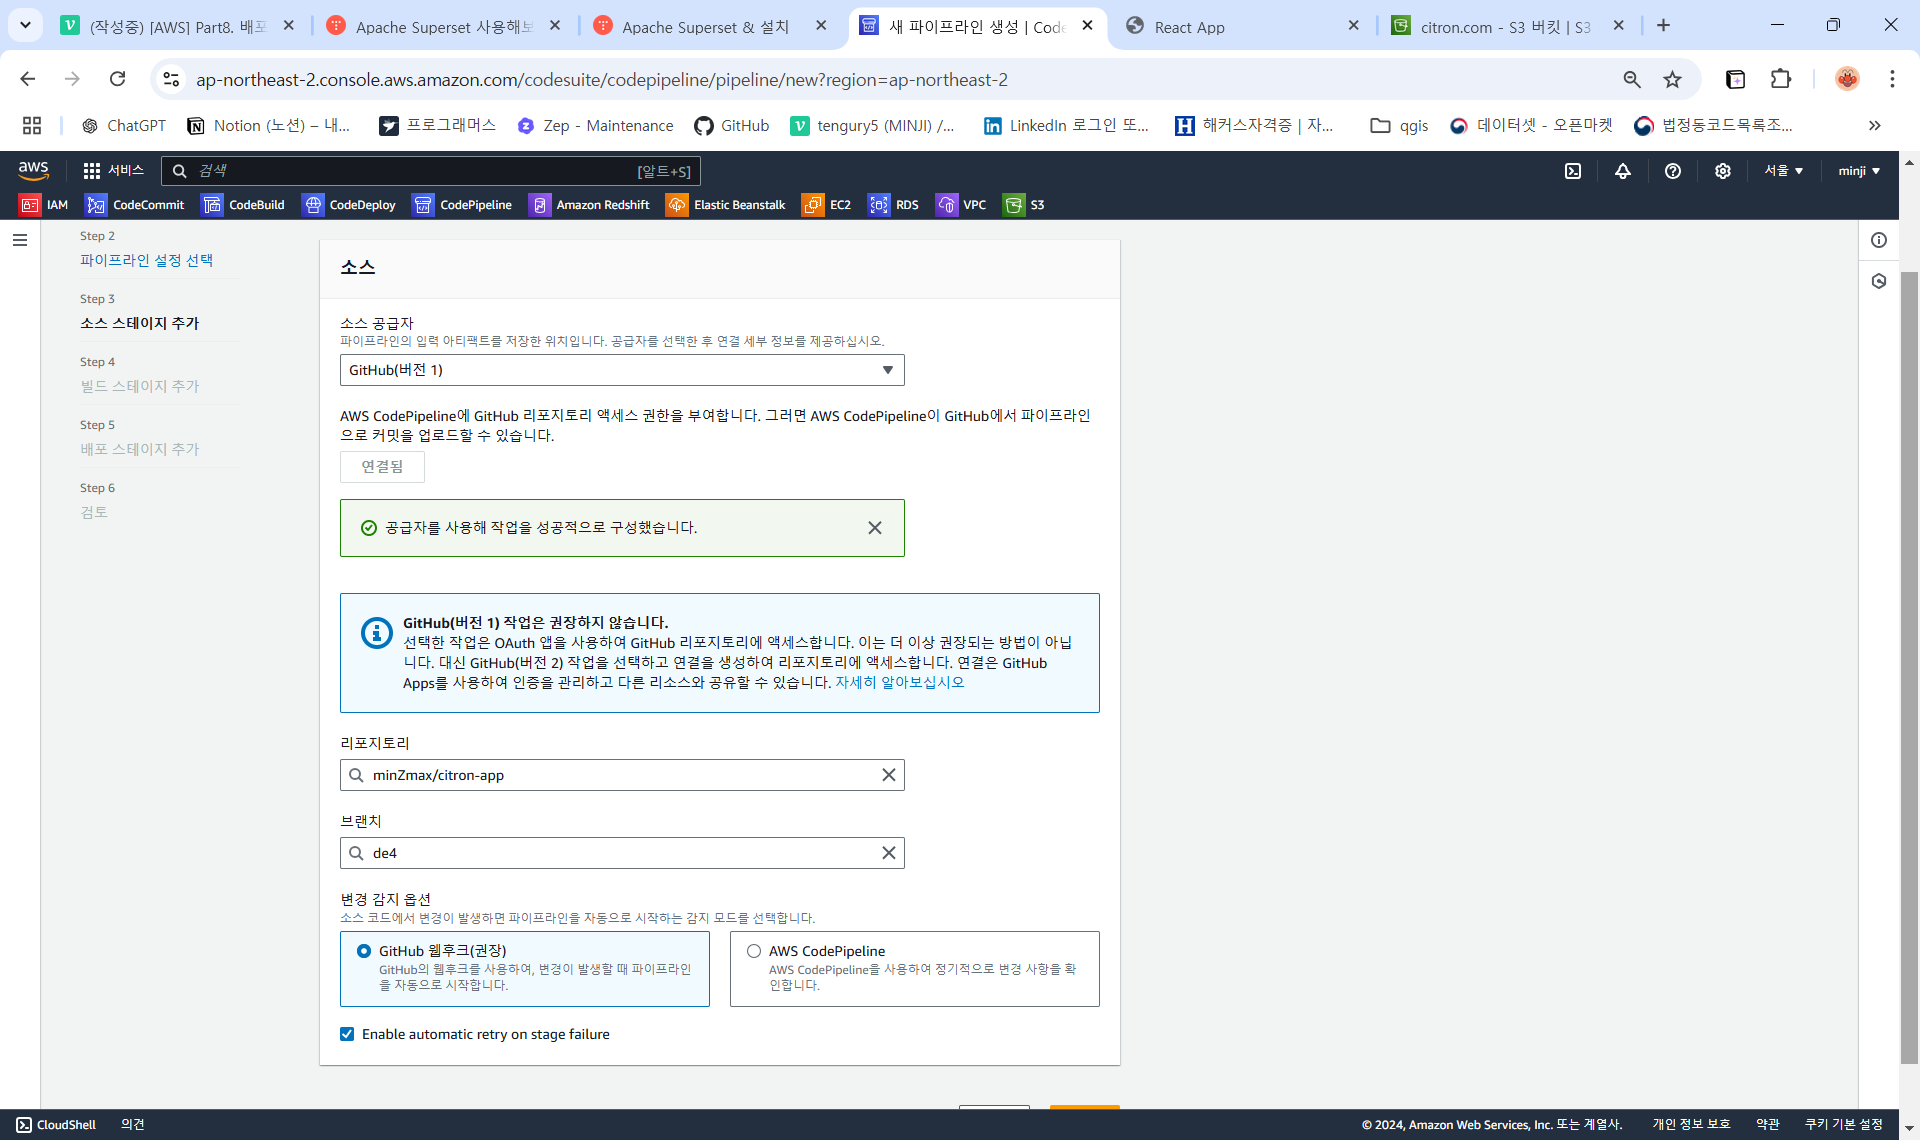Open the AWS settings gear icon
Screen dimensions: 1920x1140
tap(1722, 171)
